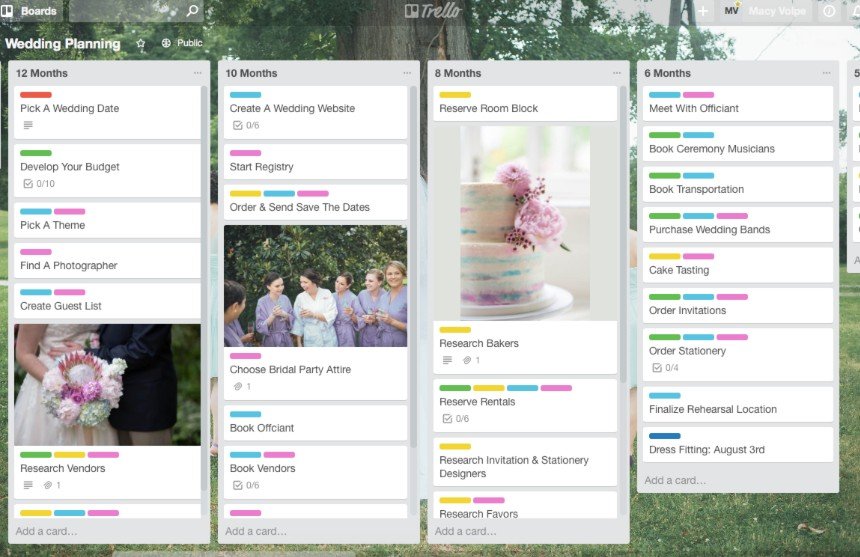Open the Purchase Wedding Bands card
This screenshot has height=557, width=860.
pyautogui.click(x=738, y=224)
